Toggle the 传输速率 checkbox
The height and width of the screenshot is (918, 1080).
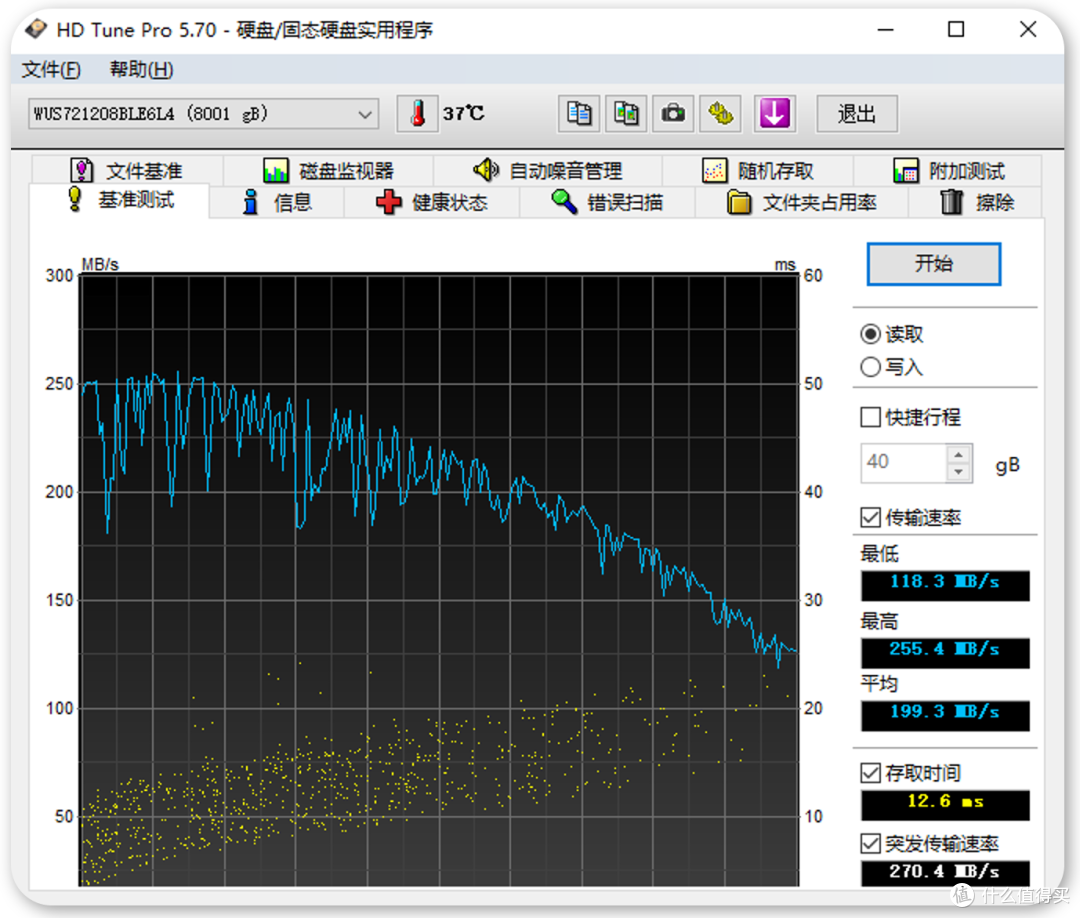[871, 517]
